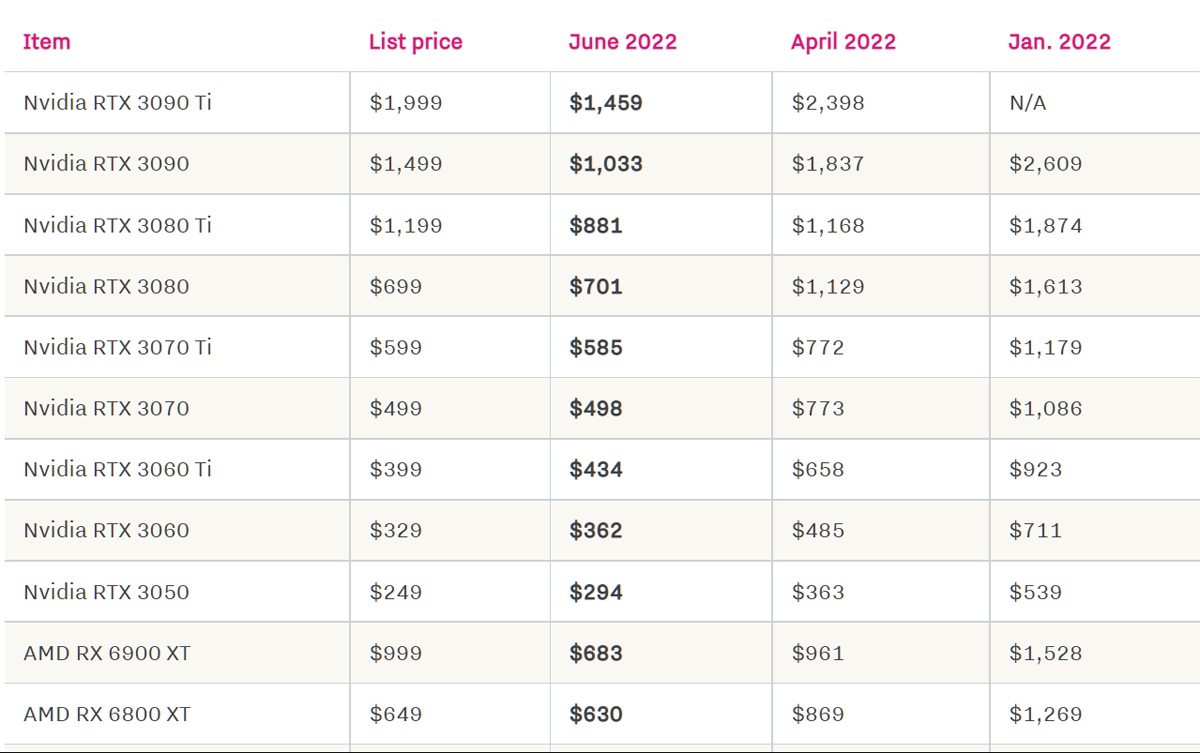
Task: Click the Item column header
Action: point(47,42)
